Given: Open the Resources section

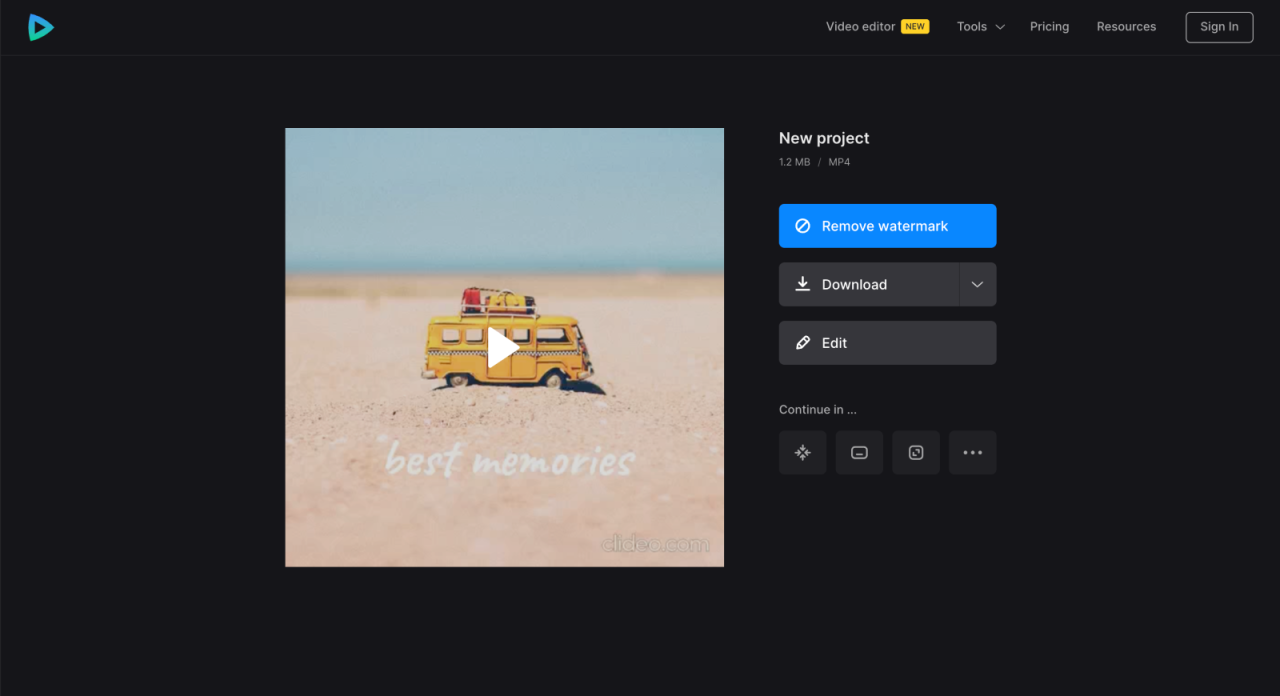Looking at the screenshot, I should [1126, 26].
